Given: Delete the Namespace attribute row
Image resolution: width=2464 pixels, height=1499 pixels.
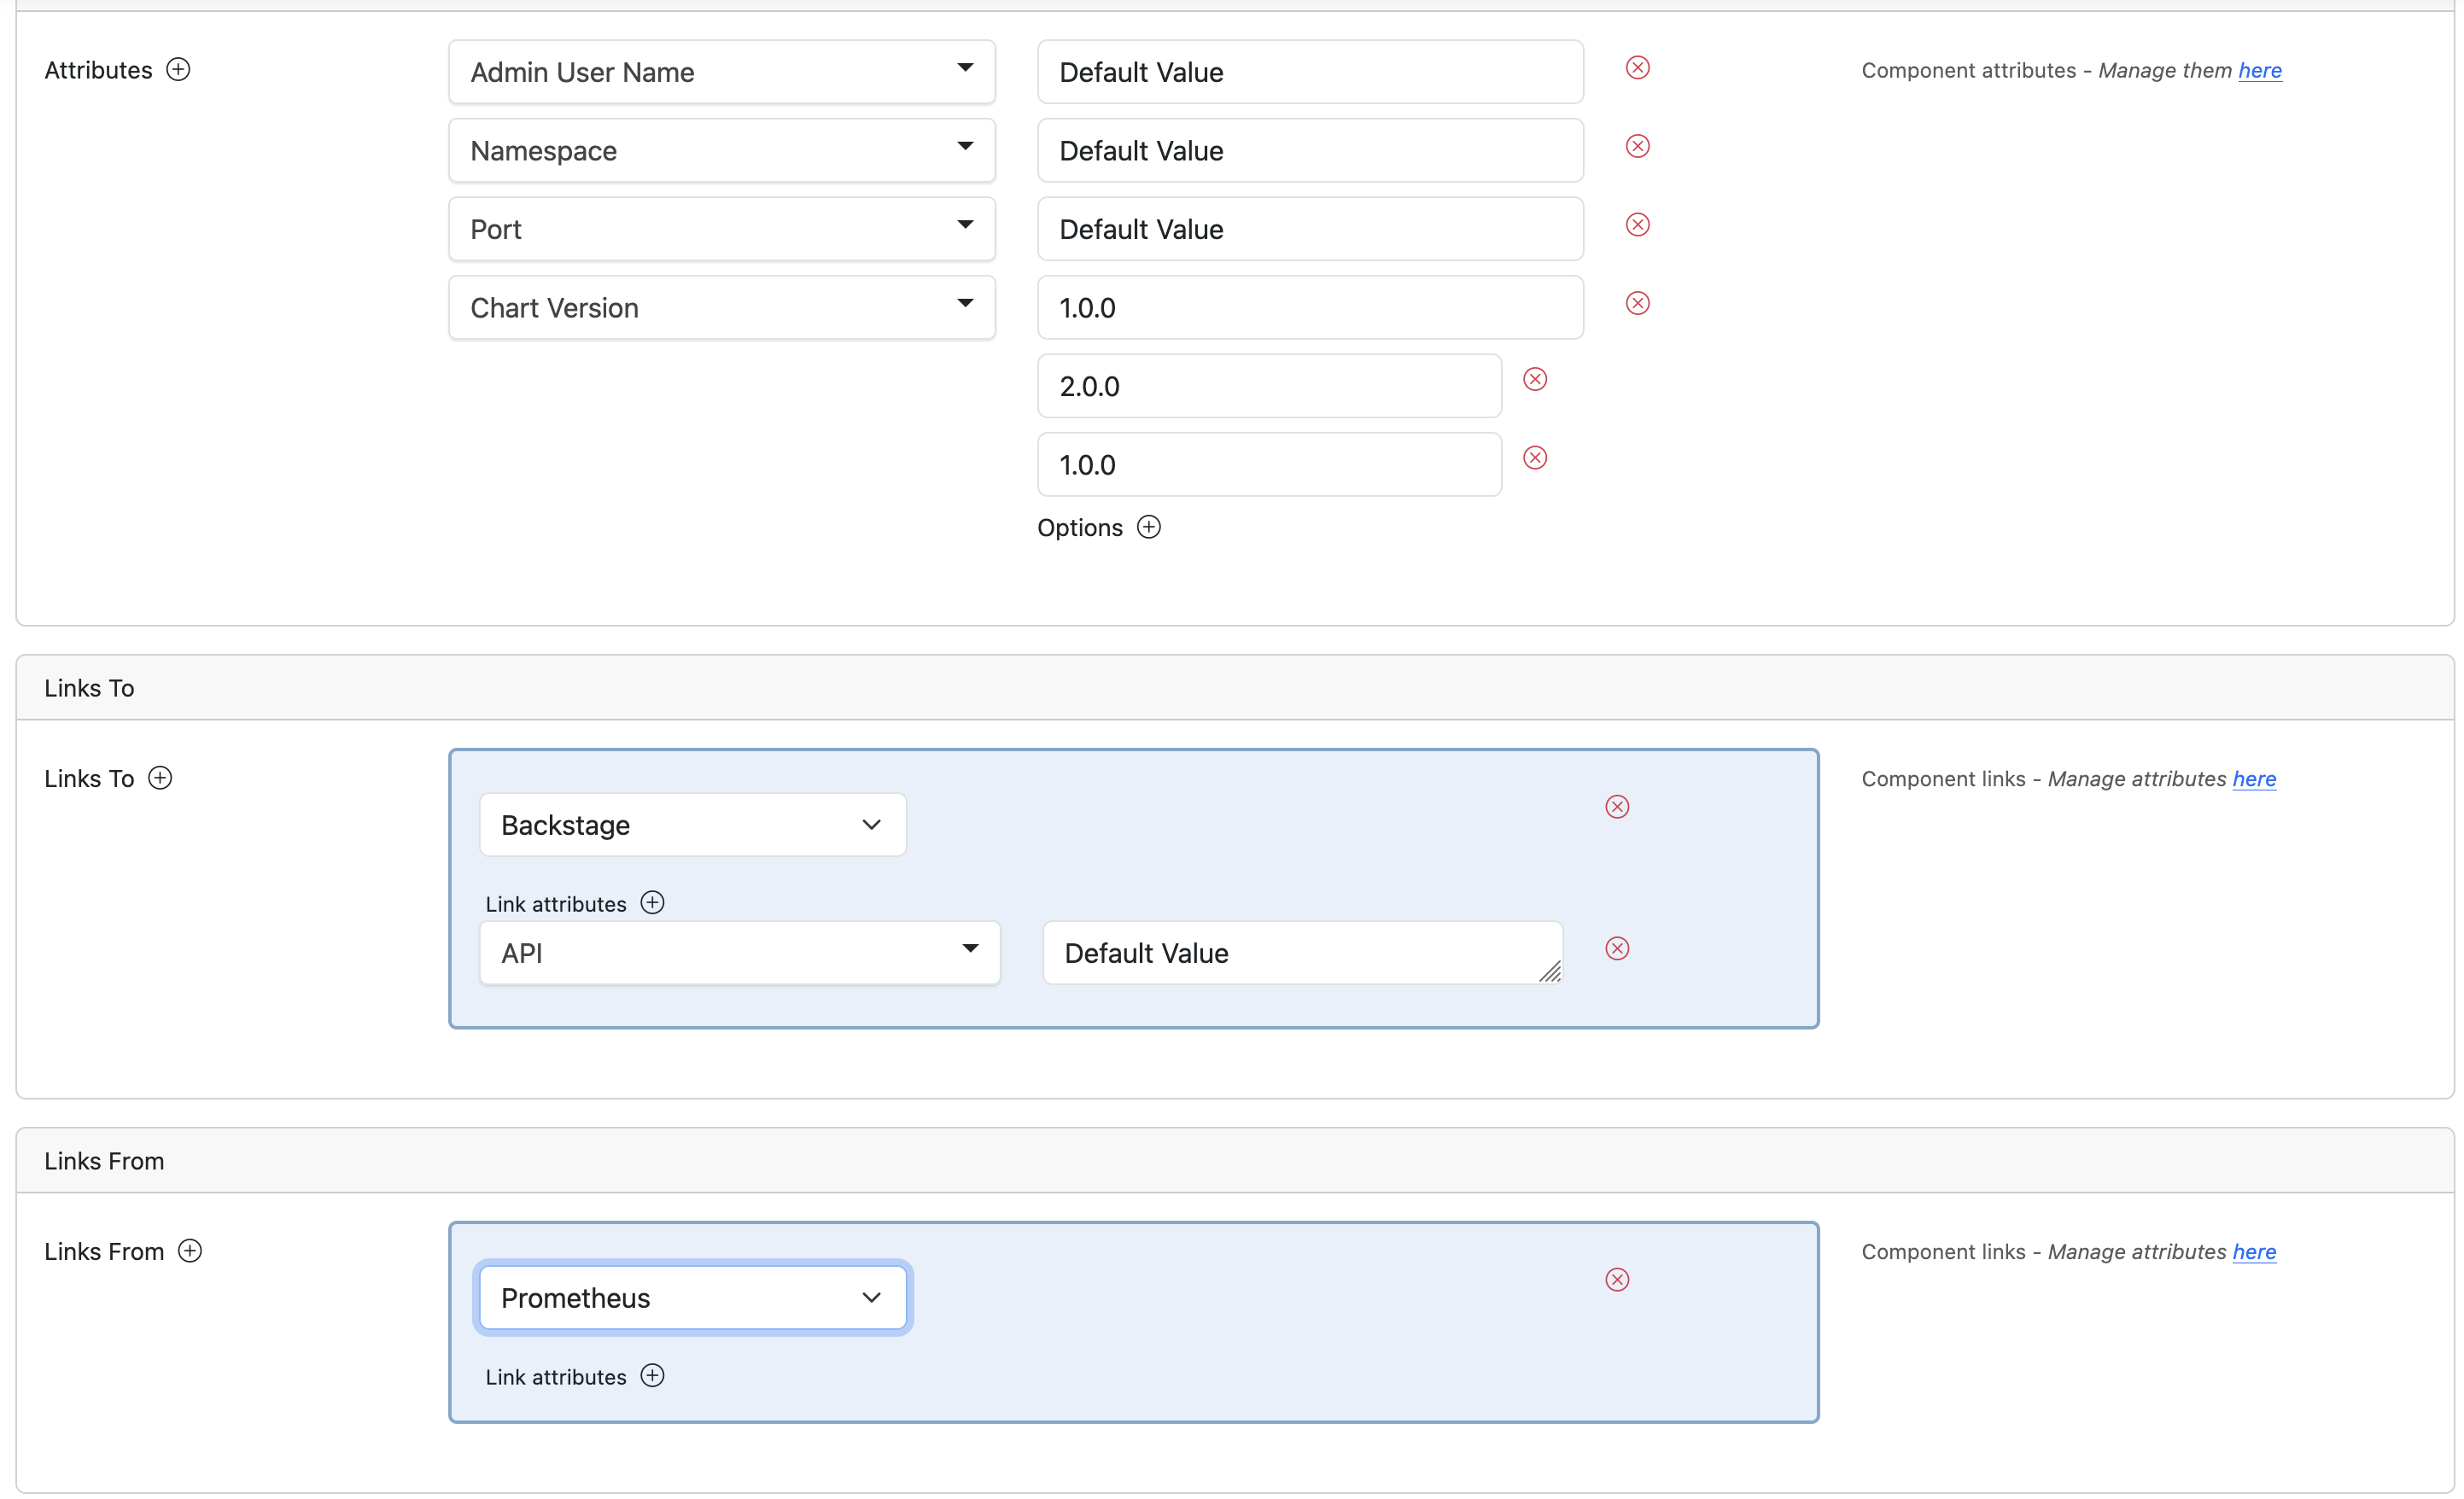Looking at the screenshot, I should [x=1637, y=147].
